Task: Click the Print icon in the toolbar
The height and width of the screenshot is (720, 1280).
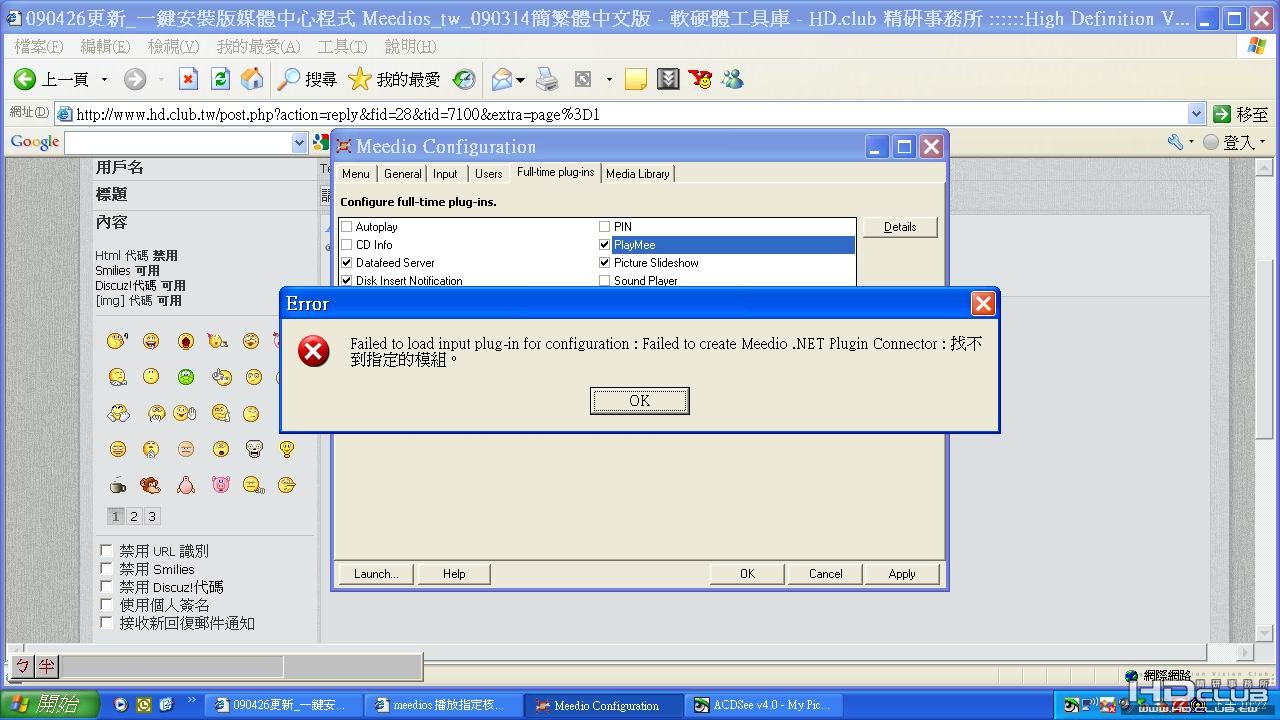Action: 547,79
